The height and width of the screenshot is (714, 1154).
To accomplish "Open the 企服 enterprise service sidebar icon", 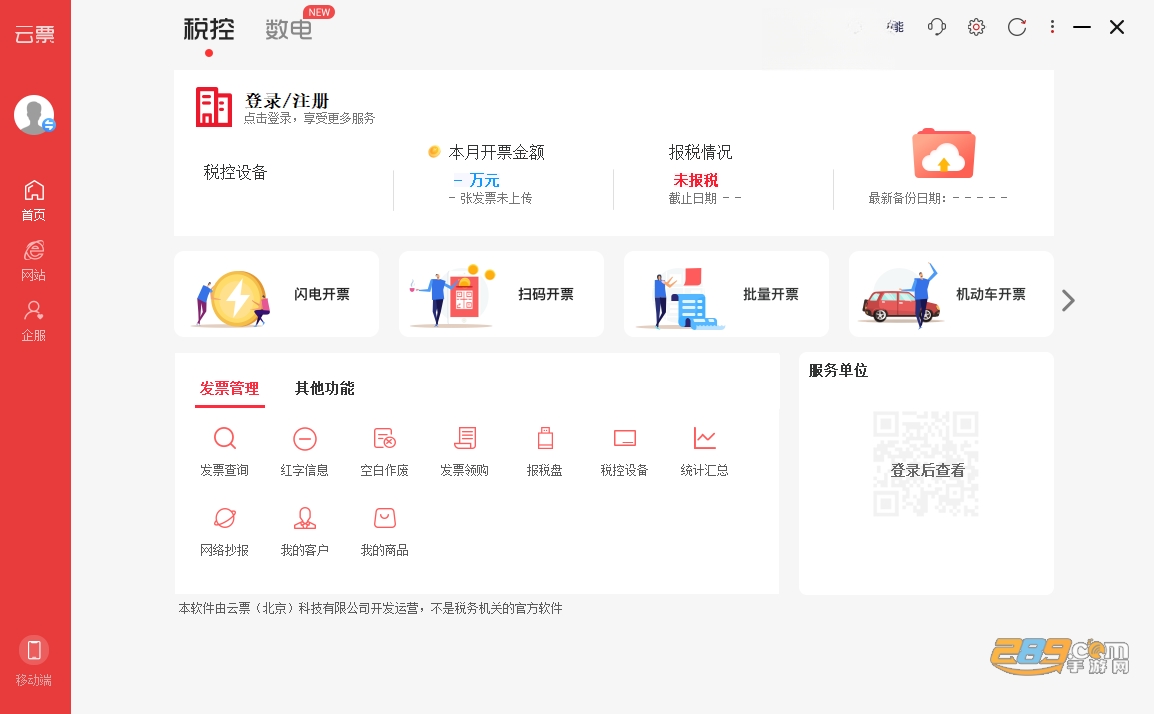I will click(34, 321).
